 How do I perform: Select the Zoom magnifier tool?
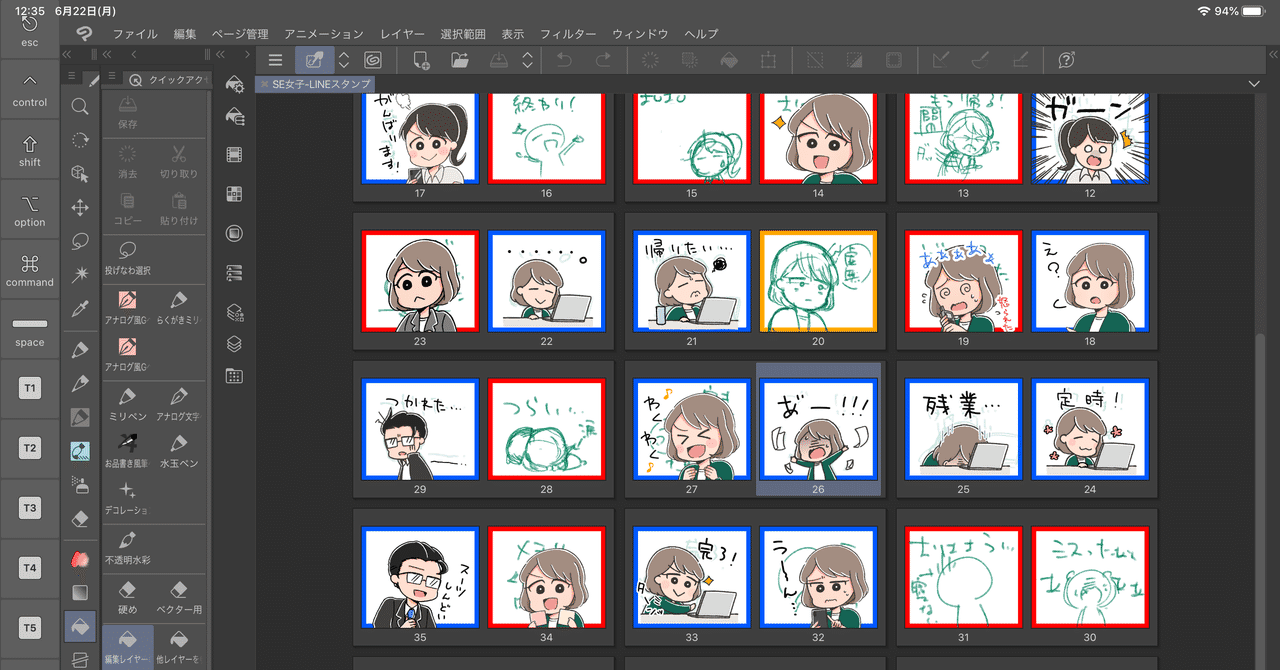pyautogui.click(x=80, y=106)
